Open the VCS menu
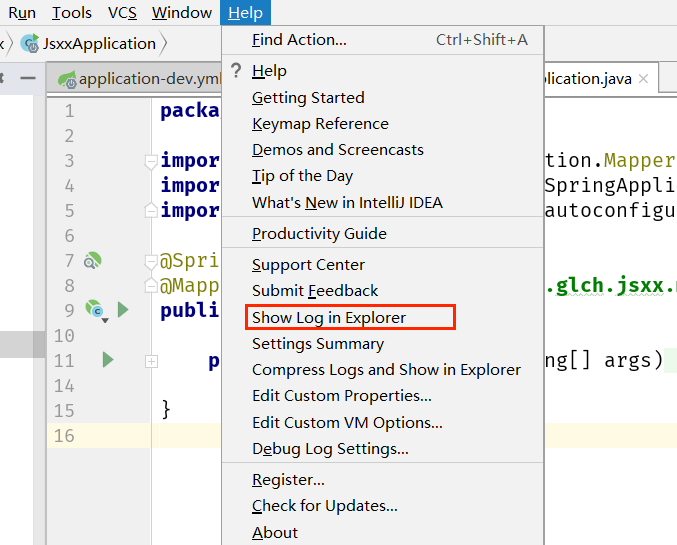 122,13
